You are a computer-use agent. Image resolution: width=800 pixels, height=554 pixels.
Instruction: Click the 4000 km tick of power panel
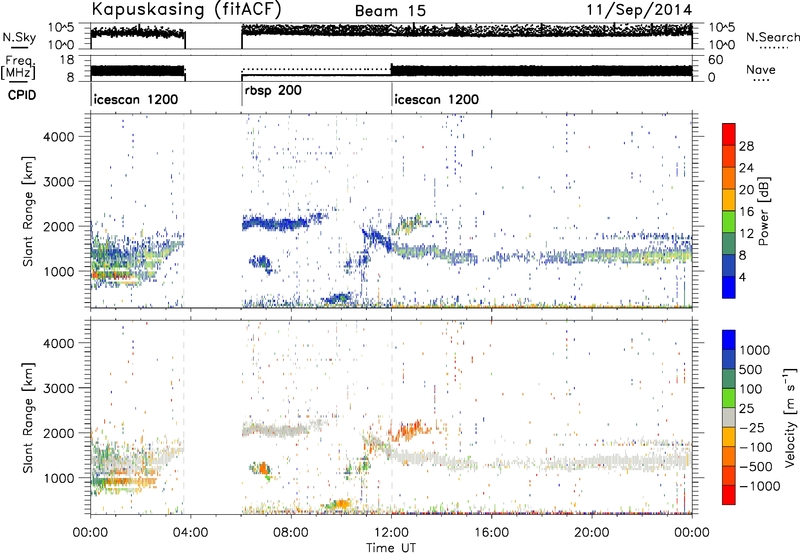[58, 137]
